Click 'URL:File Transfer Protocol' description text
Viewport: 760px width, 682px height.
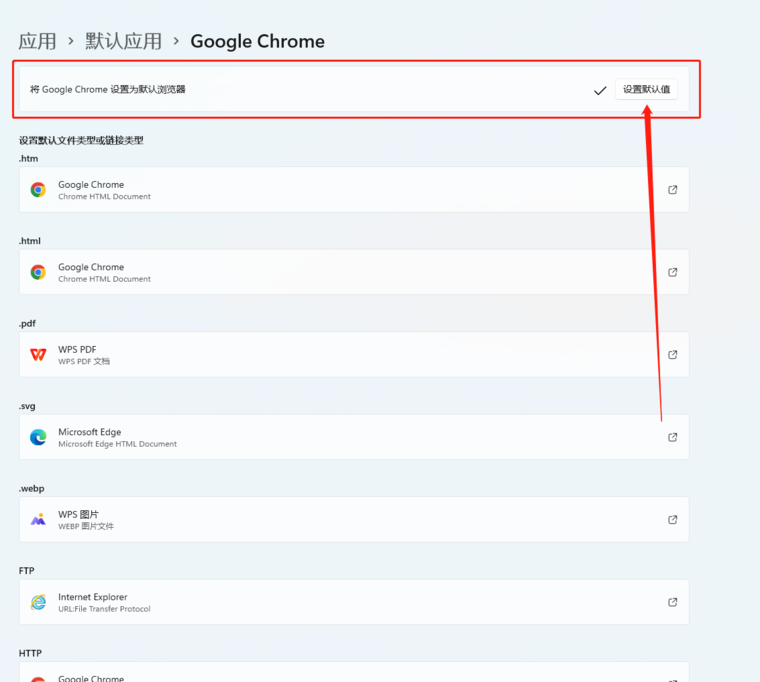pos(104,608)
